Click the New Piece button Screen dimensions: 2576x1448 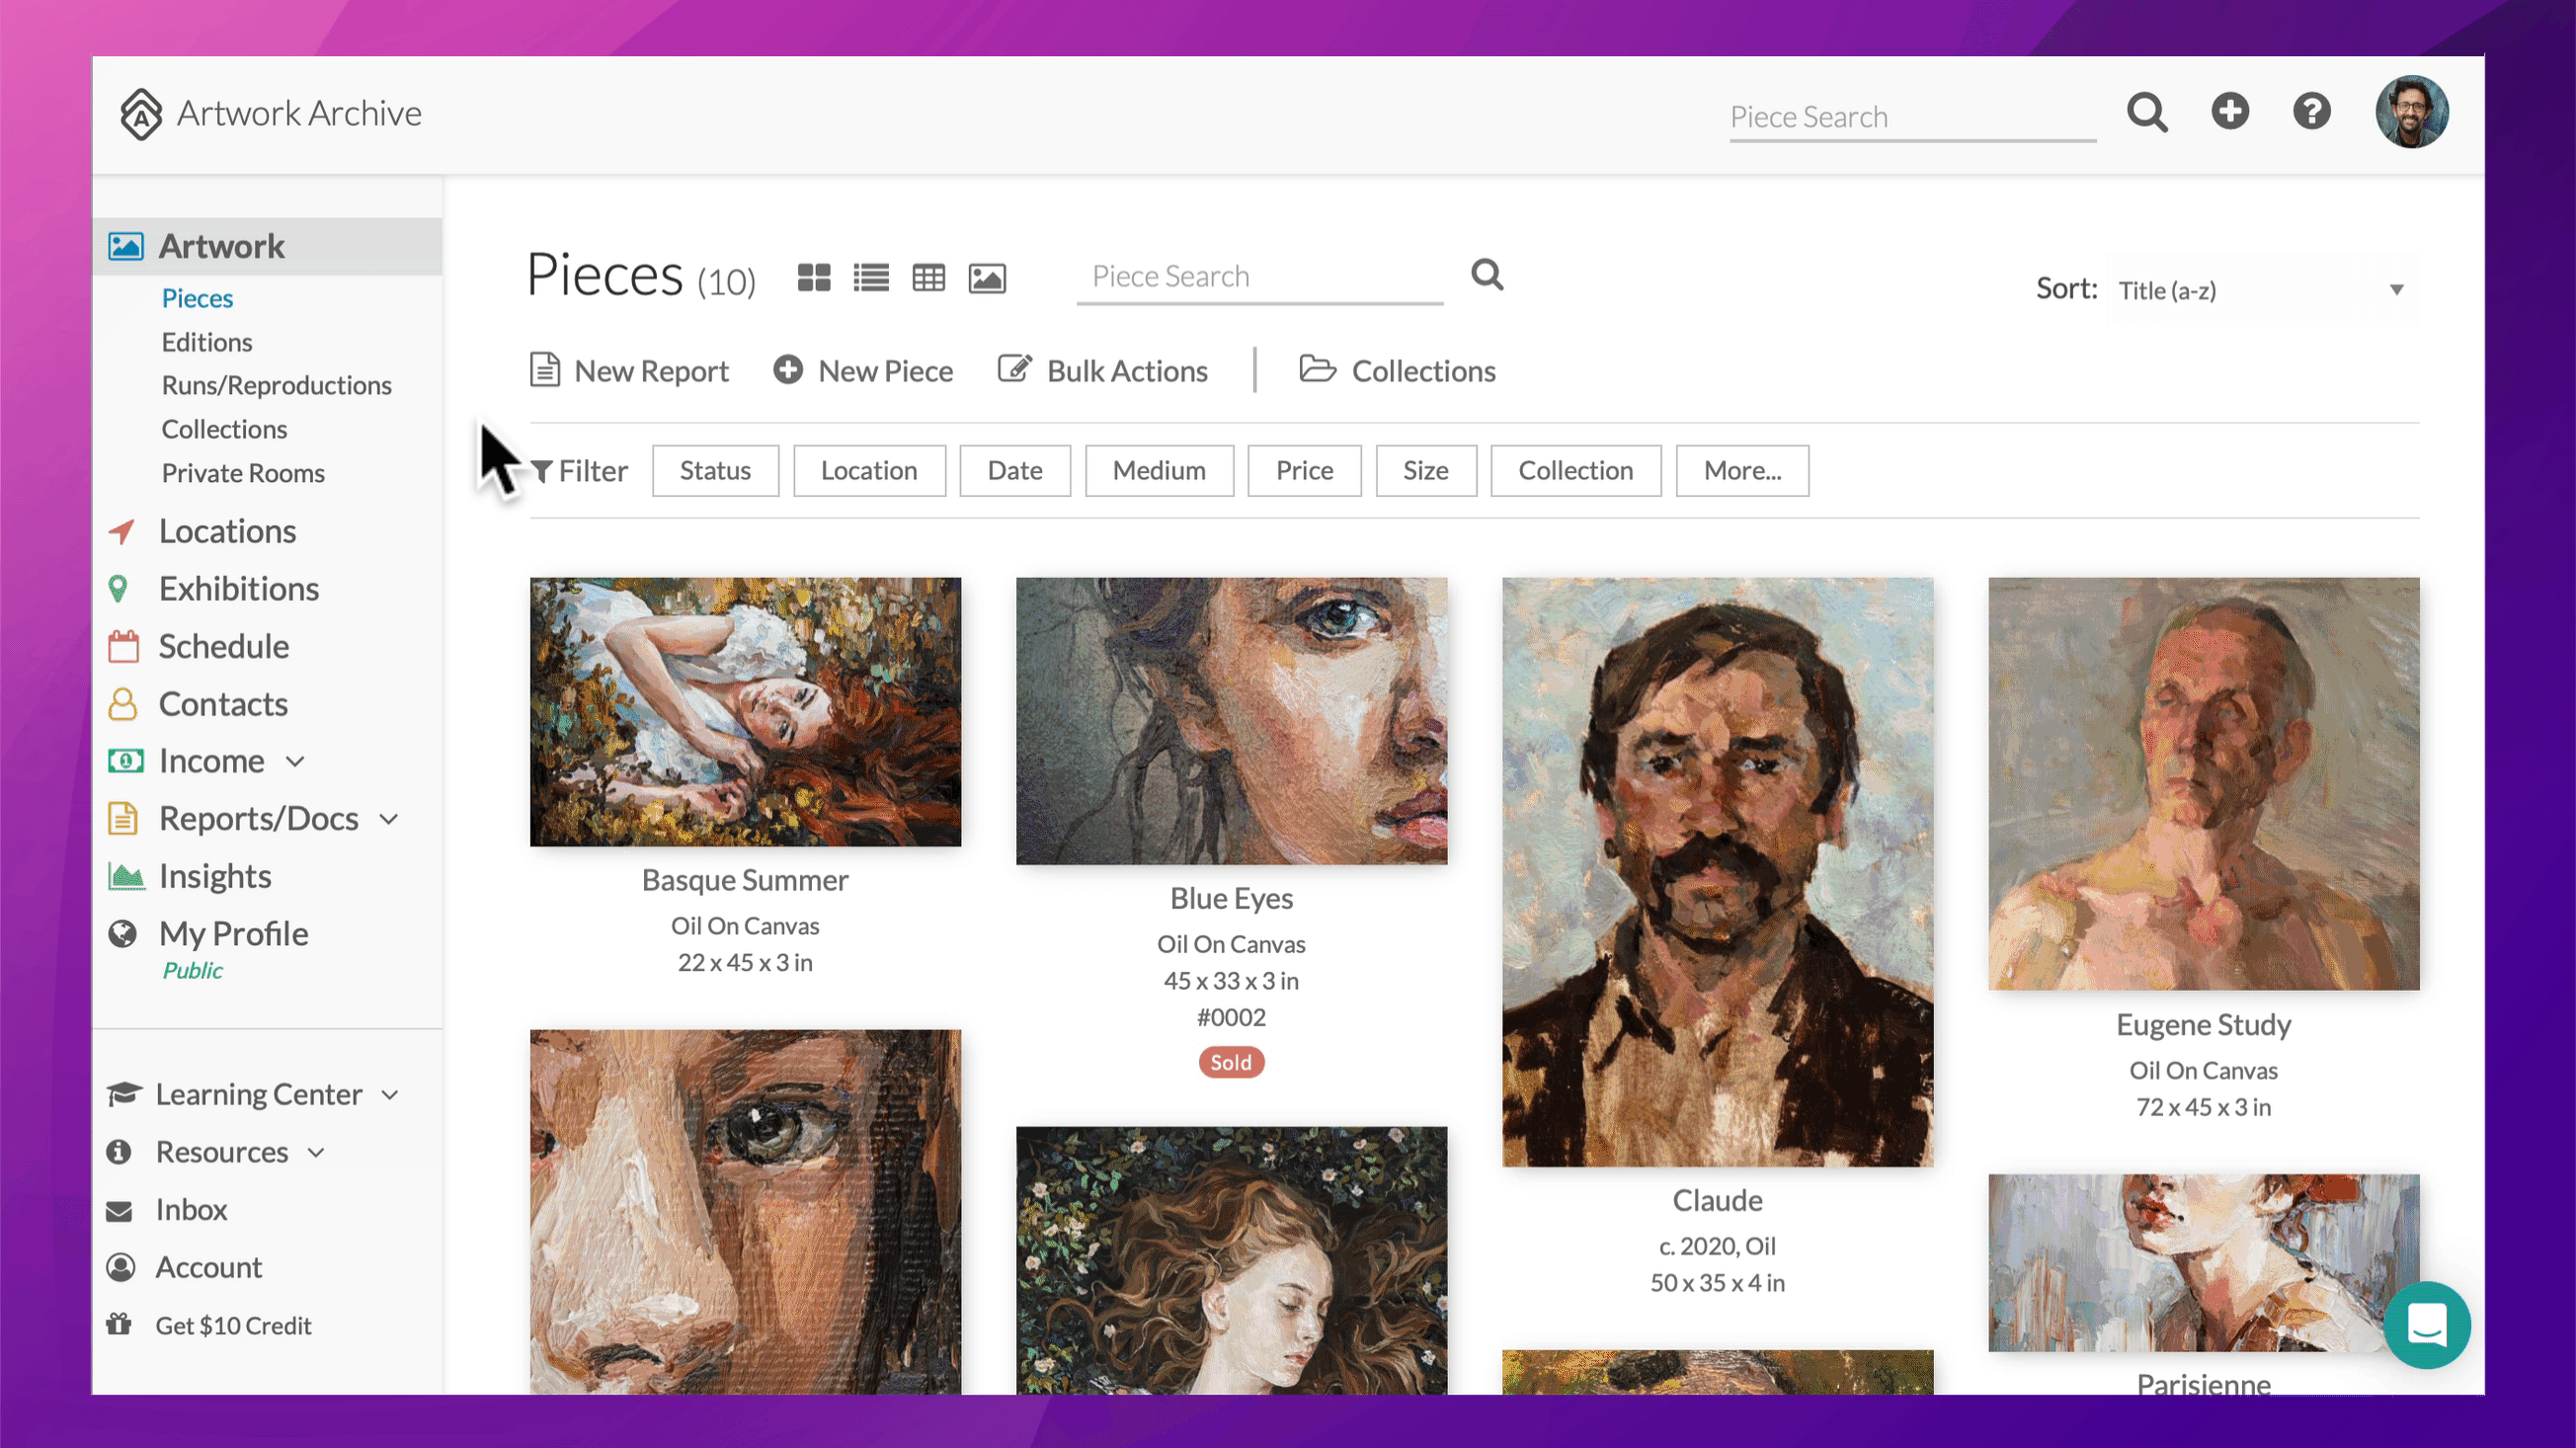pos(863,371)
